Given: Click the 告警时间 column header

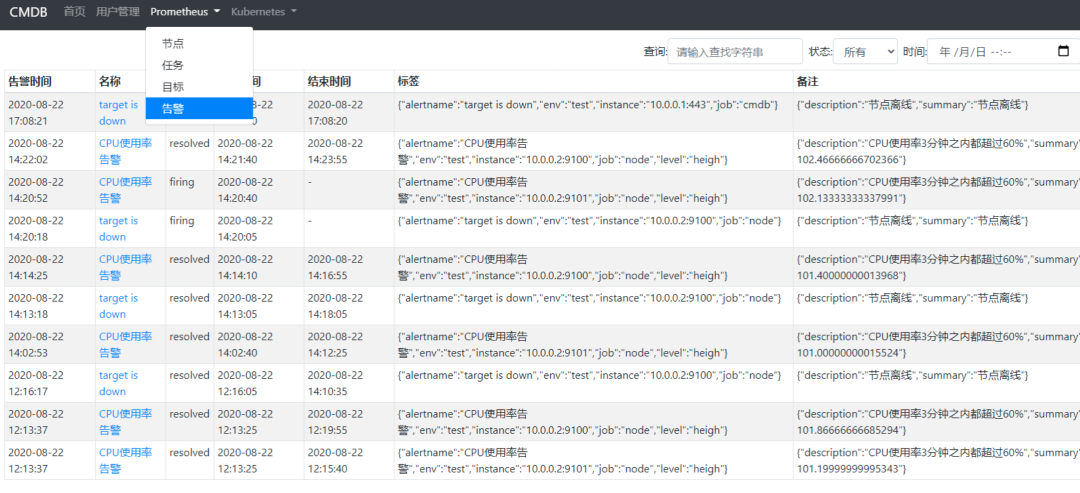Looking at the screenshot, I should (x=30, y=81).
